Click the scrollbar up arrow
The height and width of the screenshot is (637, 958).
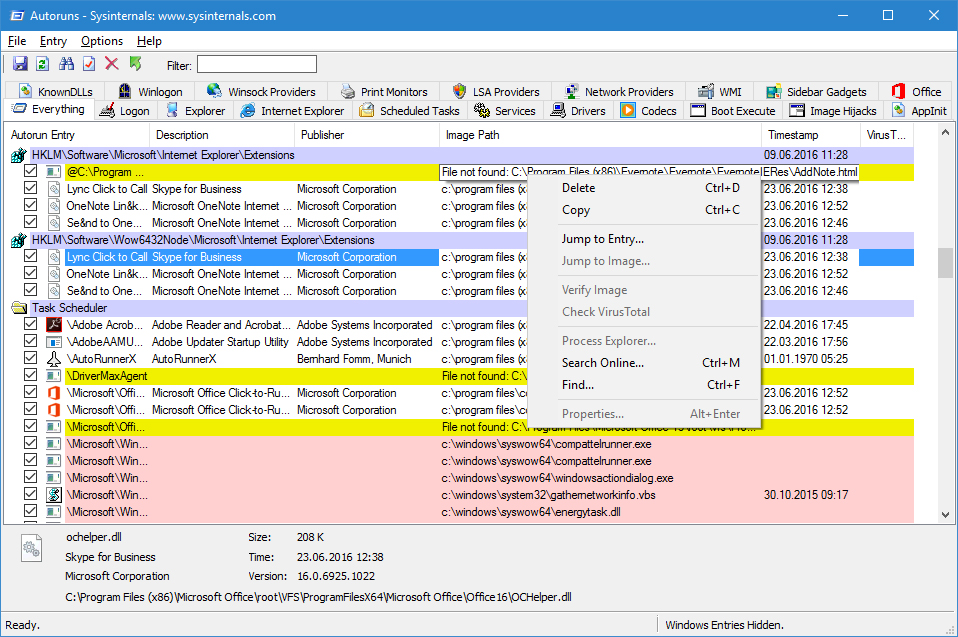pyautogui.click(x=945, y=132)
